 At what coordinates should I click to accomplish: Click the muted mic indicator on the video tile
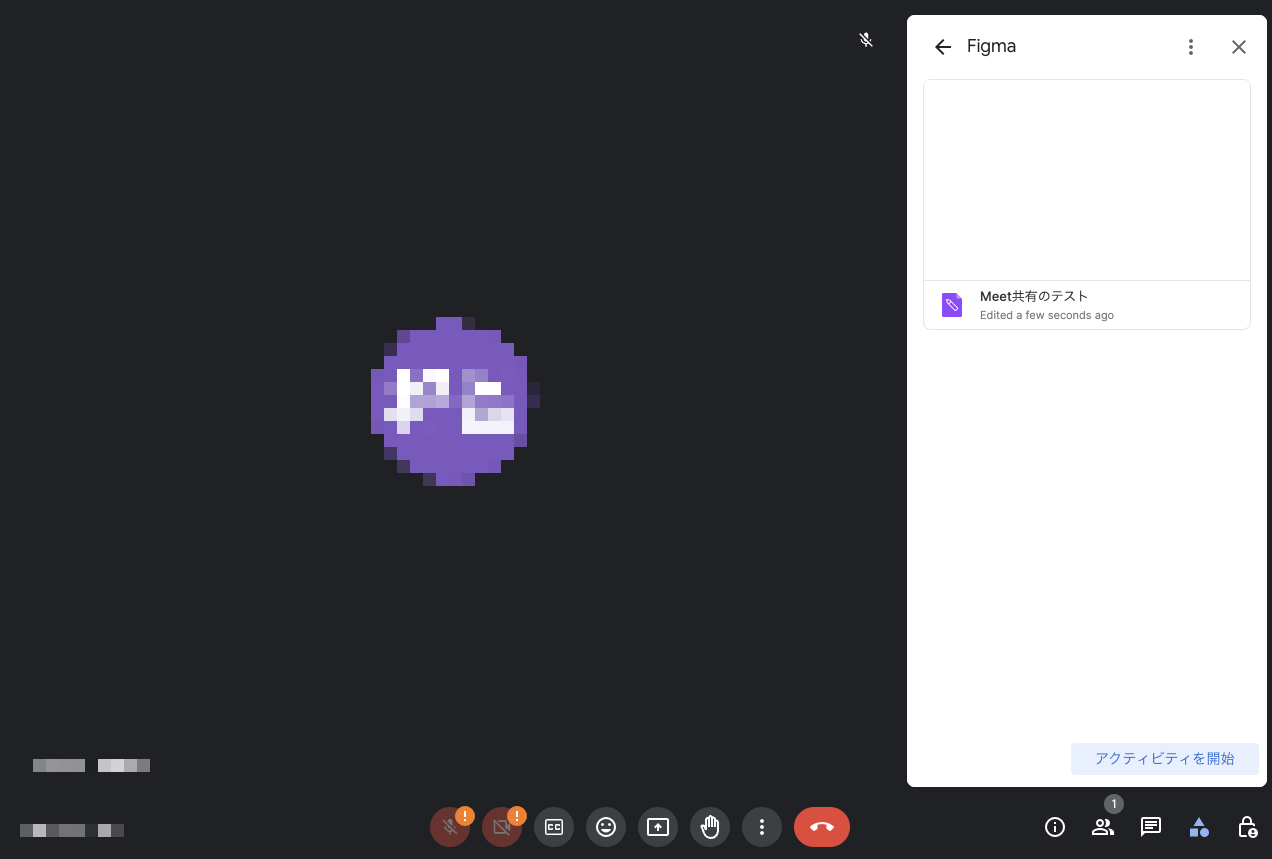point(866,40)
